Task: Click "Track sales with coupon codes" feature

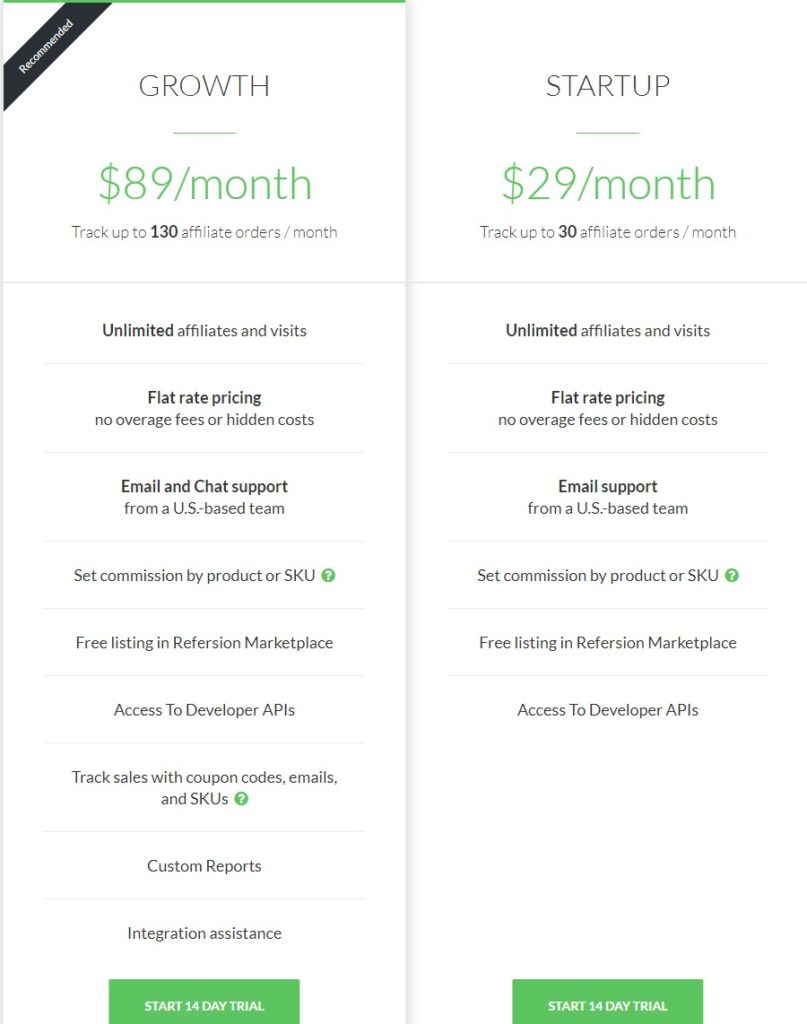Action: pyautogui.click(x=204, y=777)
